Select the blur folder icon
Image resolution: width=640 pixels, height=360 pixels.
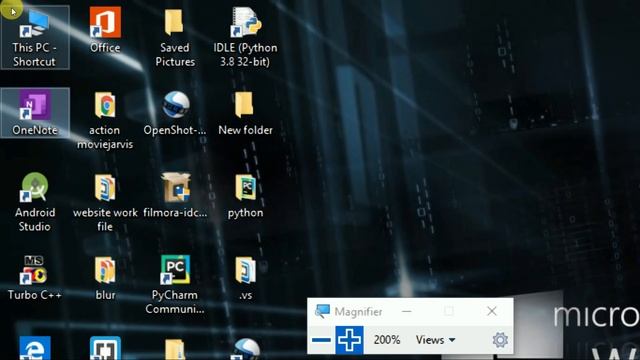[105, 270]
